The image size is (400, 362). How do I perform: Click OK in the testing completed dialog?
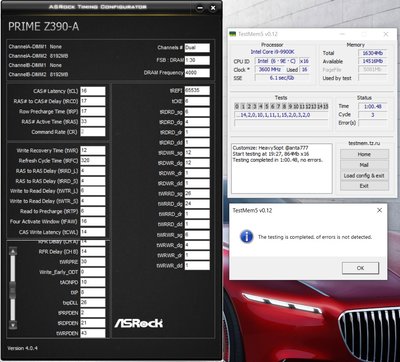pos(360,268)
